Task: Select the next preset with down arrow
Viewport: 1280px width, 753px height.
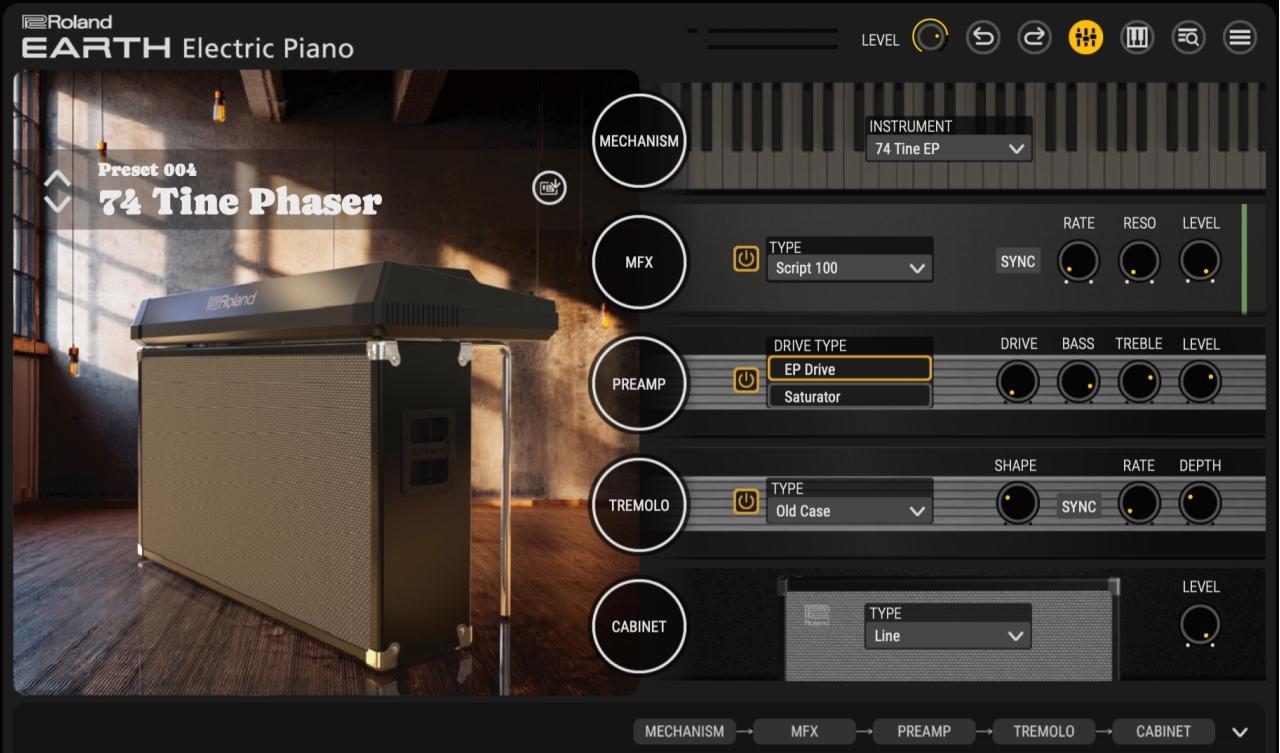Action: pyautogui.click(x=57, y=203)
